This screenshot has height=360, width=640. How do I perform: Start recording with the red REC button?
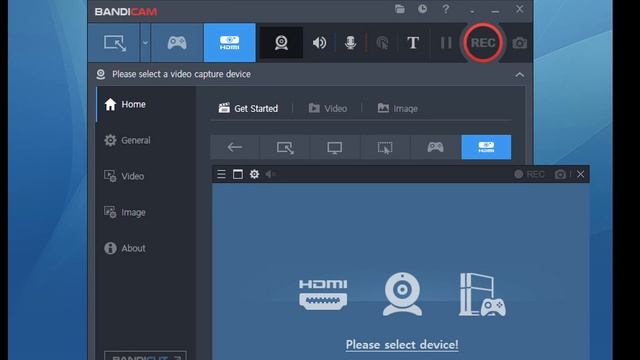click(483, 43)
